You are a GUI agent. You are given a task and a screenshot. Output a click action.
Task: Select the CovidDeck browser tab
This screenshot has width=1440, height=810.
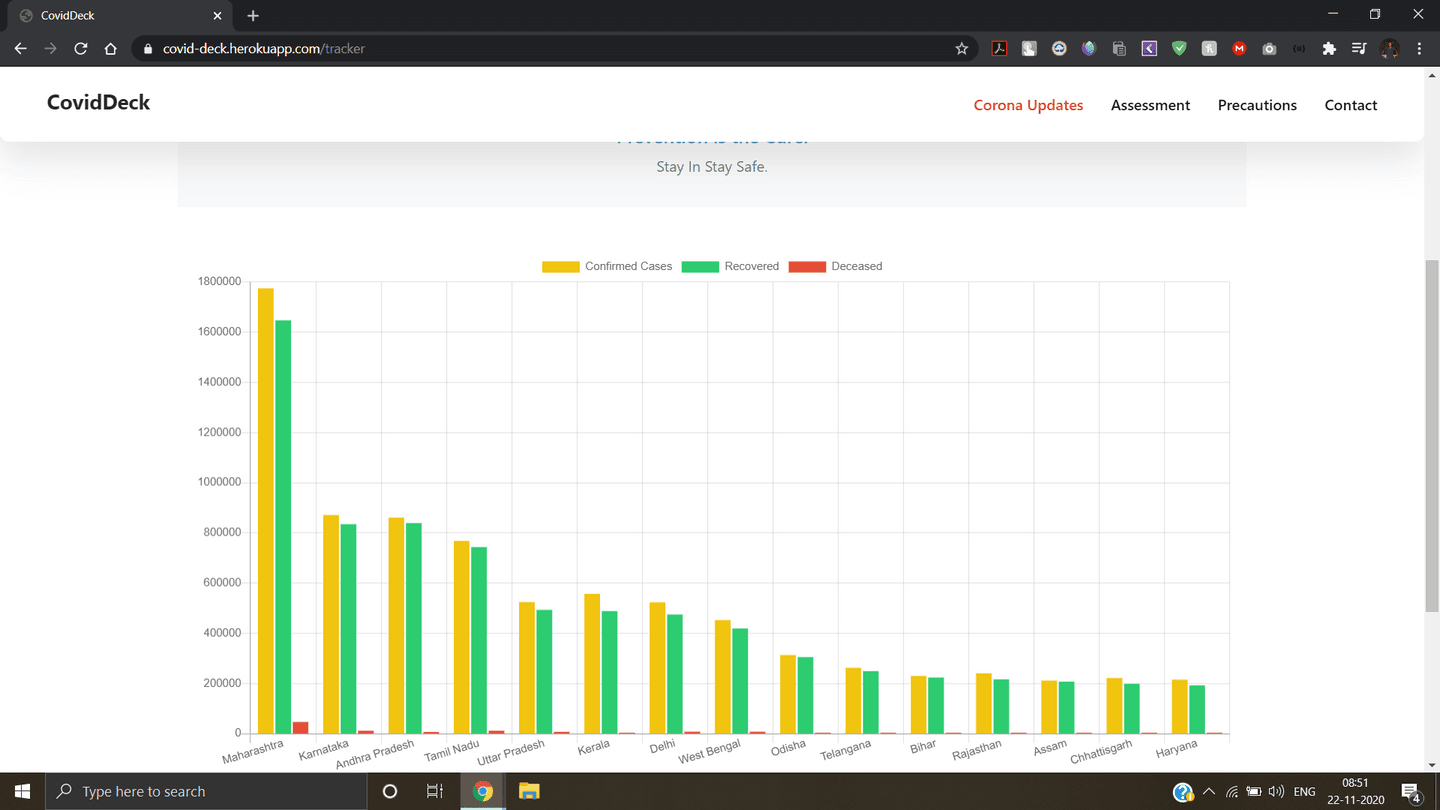coord(120,16)
